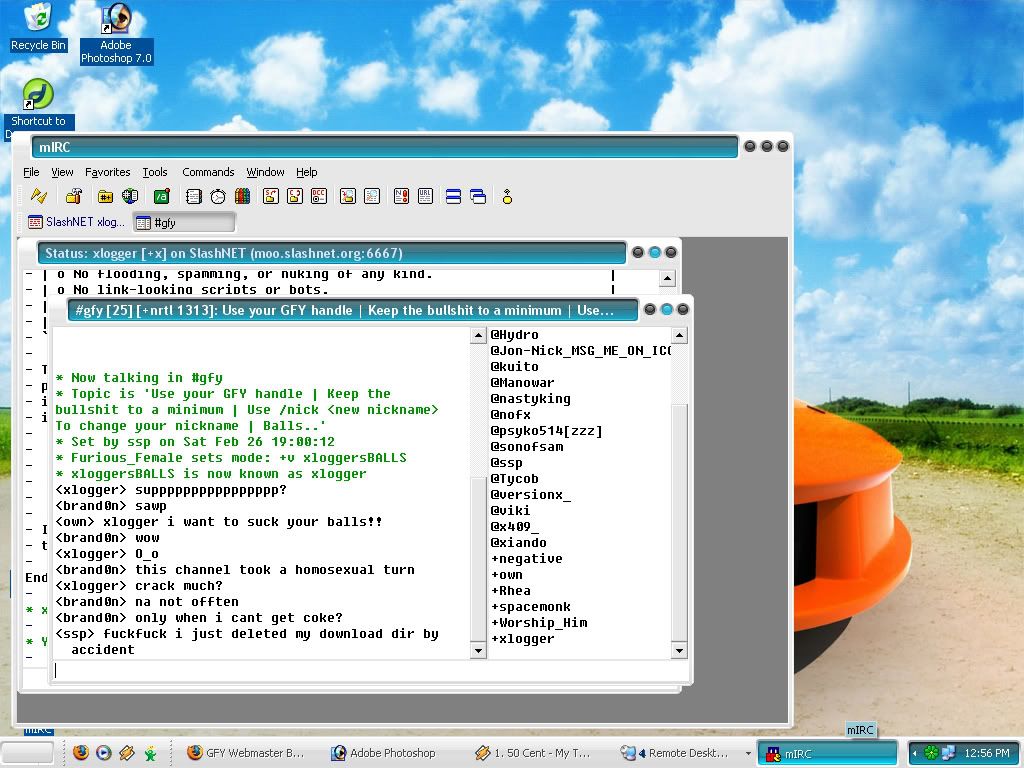Click the 12:56 PM clock

tap(987, 754)
